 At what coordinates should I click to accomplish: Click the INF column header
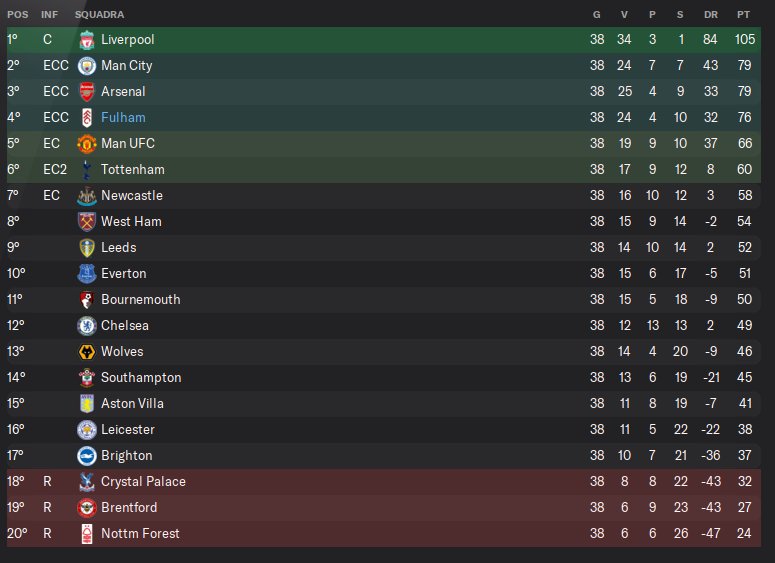50,15
